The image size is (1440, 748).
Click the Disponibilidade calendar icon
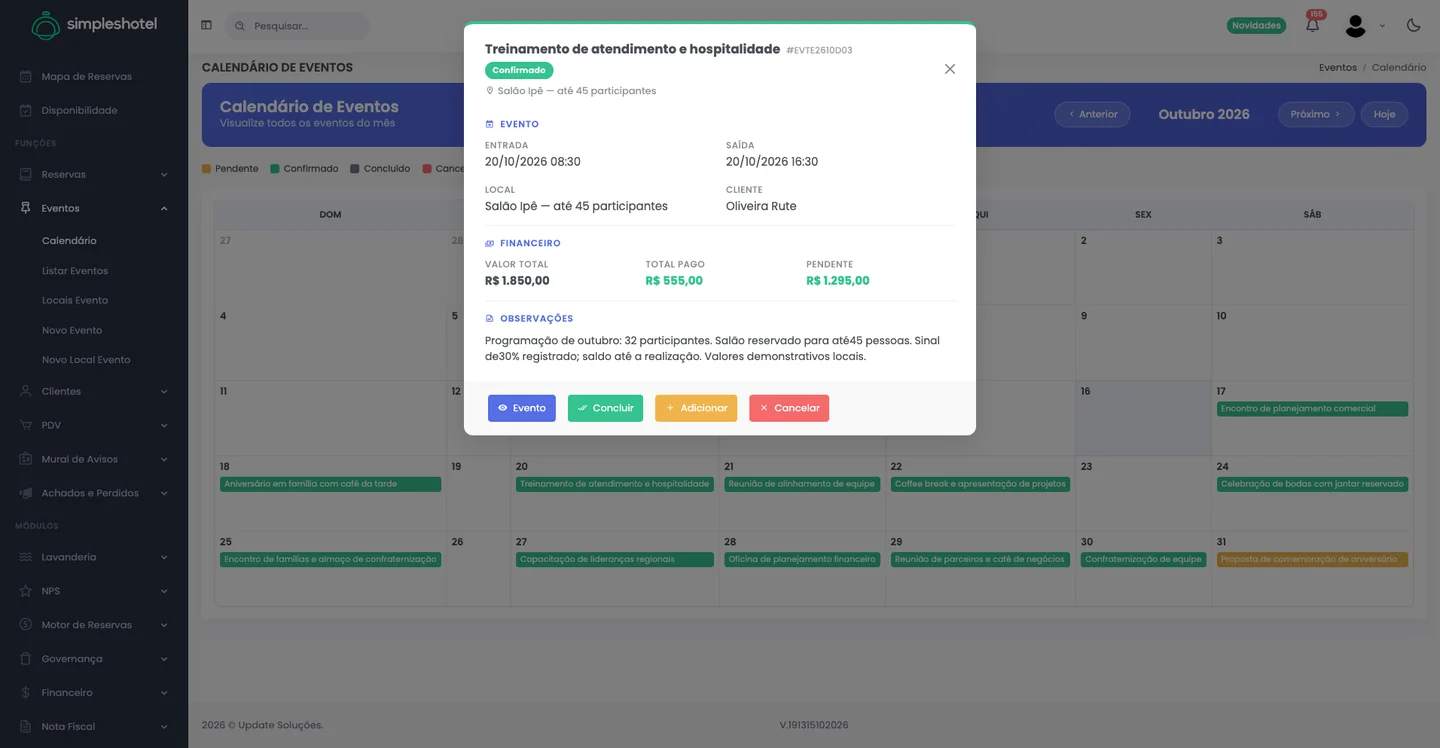(26, 110)
